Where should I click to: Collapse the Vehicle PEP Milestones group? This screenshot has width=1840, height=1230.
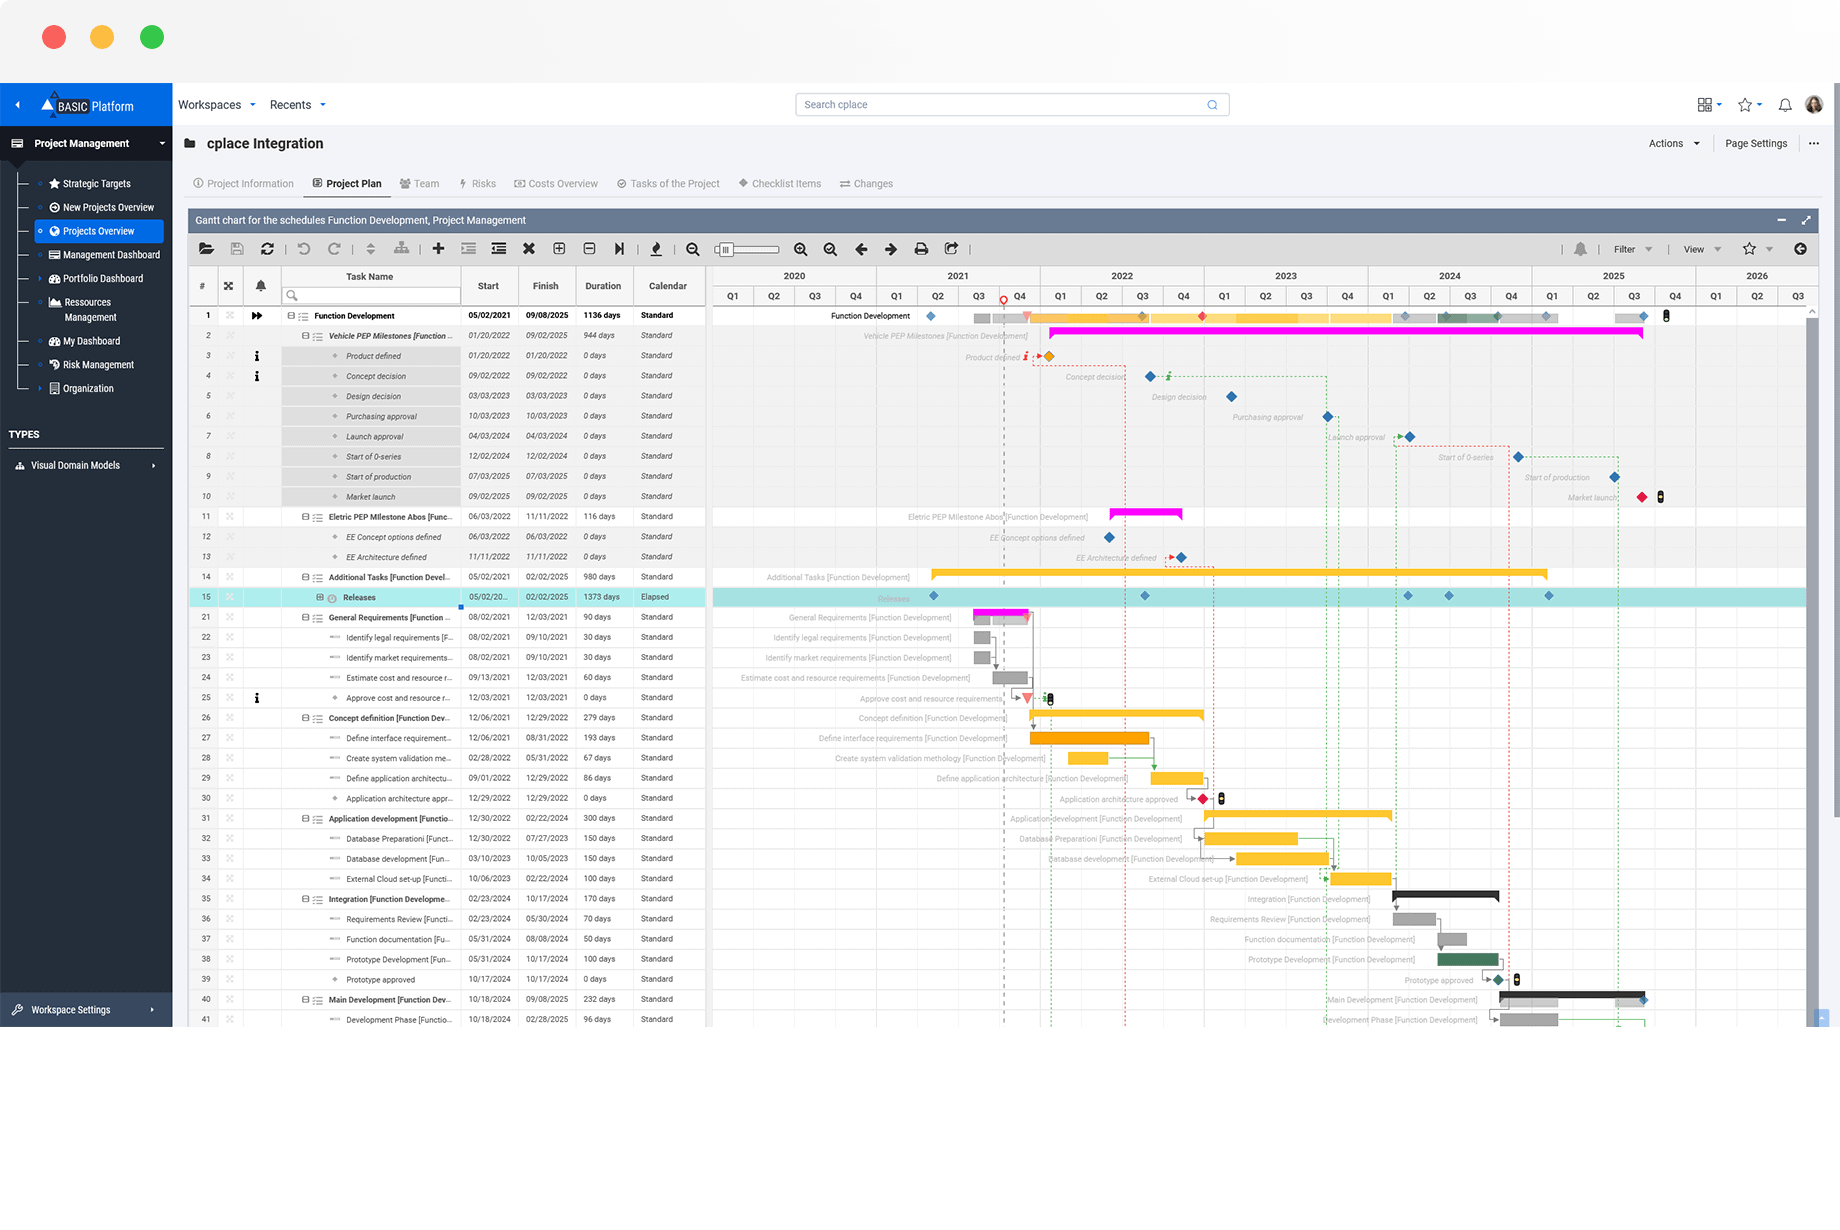tap(306, 336)
